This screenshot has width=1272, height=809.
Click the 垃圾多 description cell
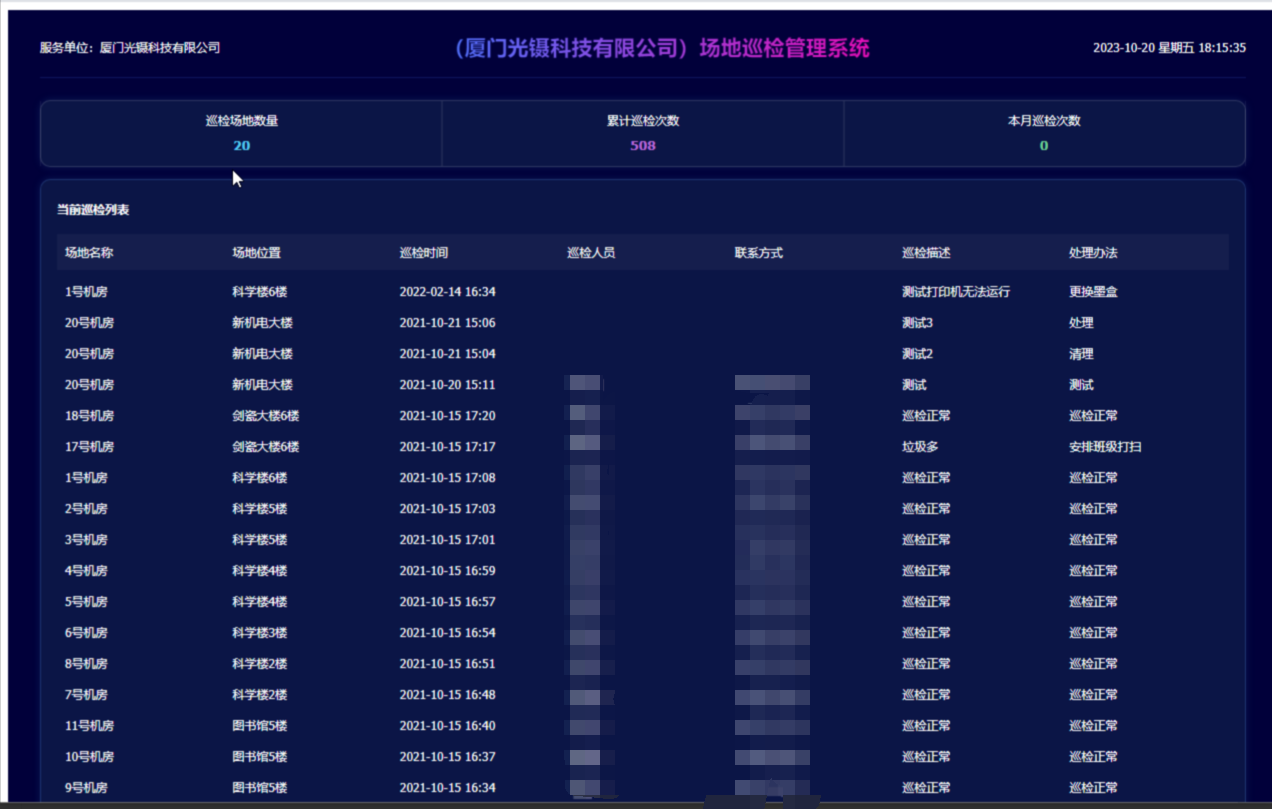click(920, 447)
